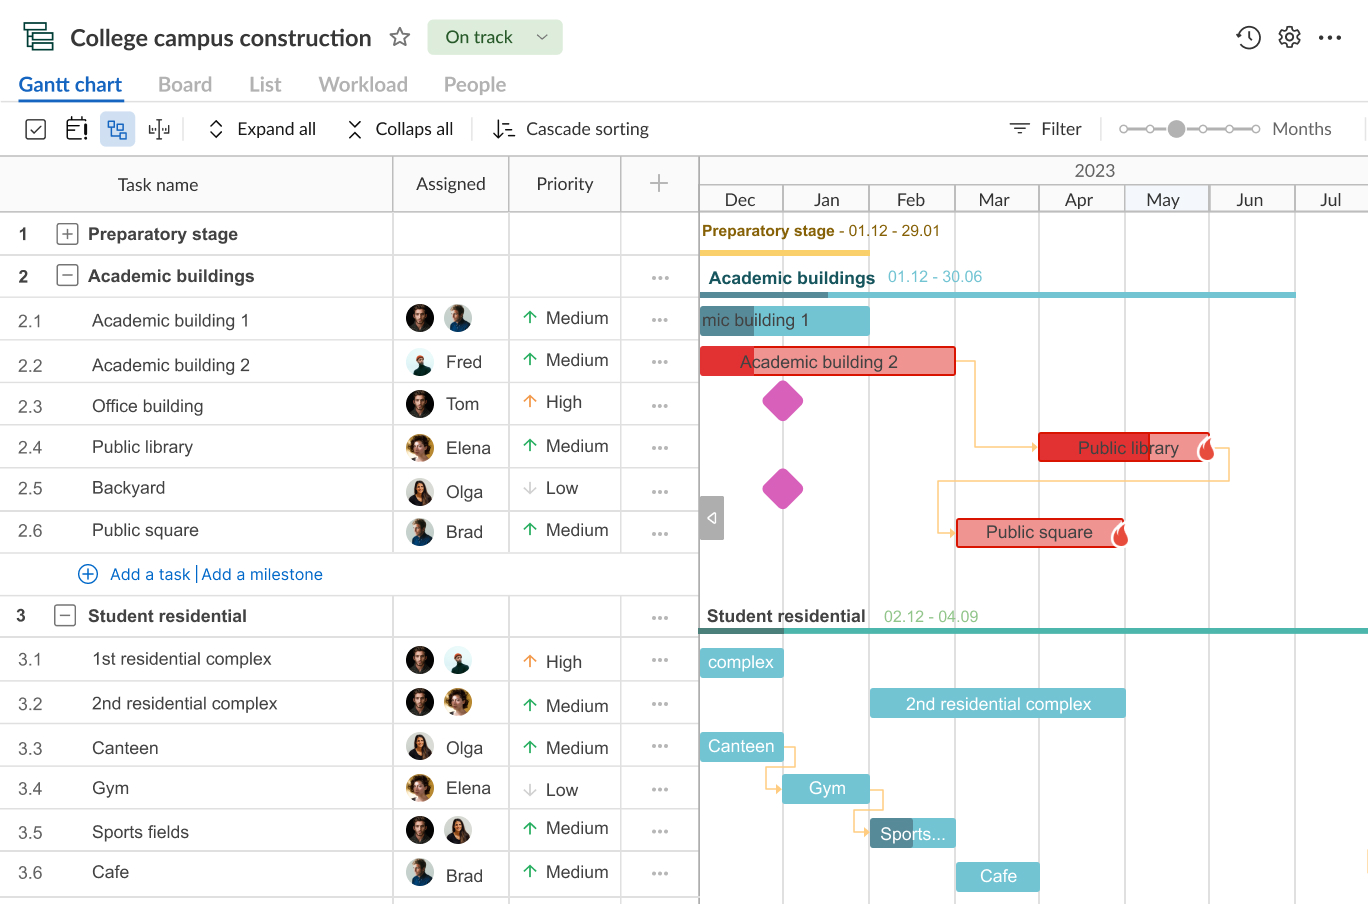Collapse the Academic buildings group
The height and width of the screenshot is (904, 1368).
67,276
